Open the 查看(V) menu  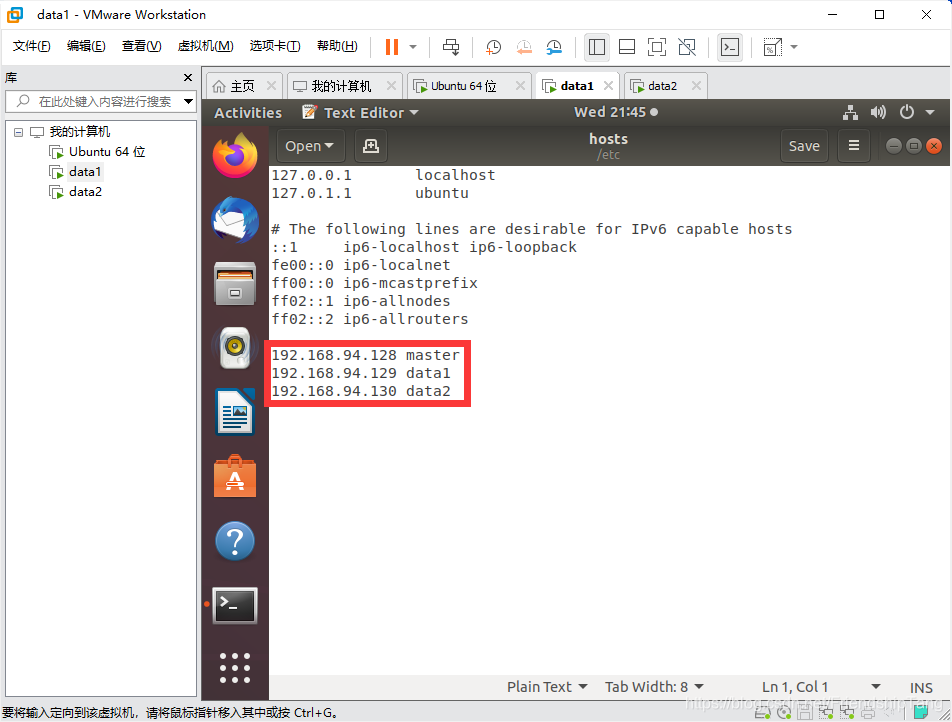click(141, 46)
